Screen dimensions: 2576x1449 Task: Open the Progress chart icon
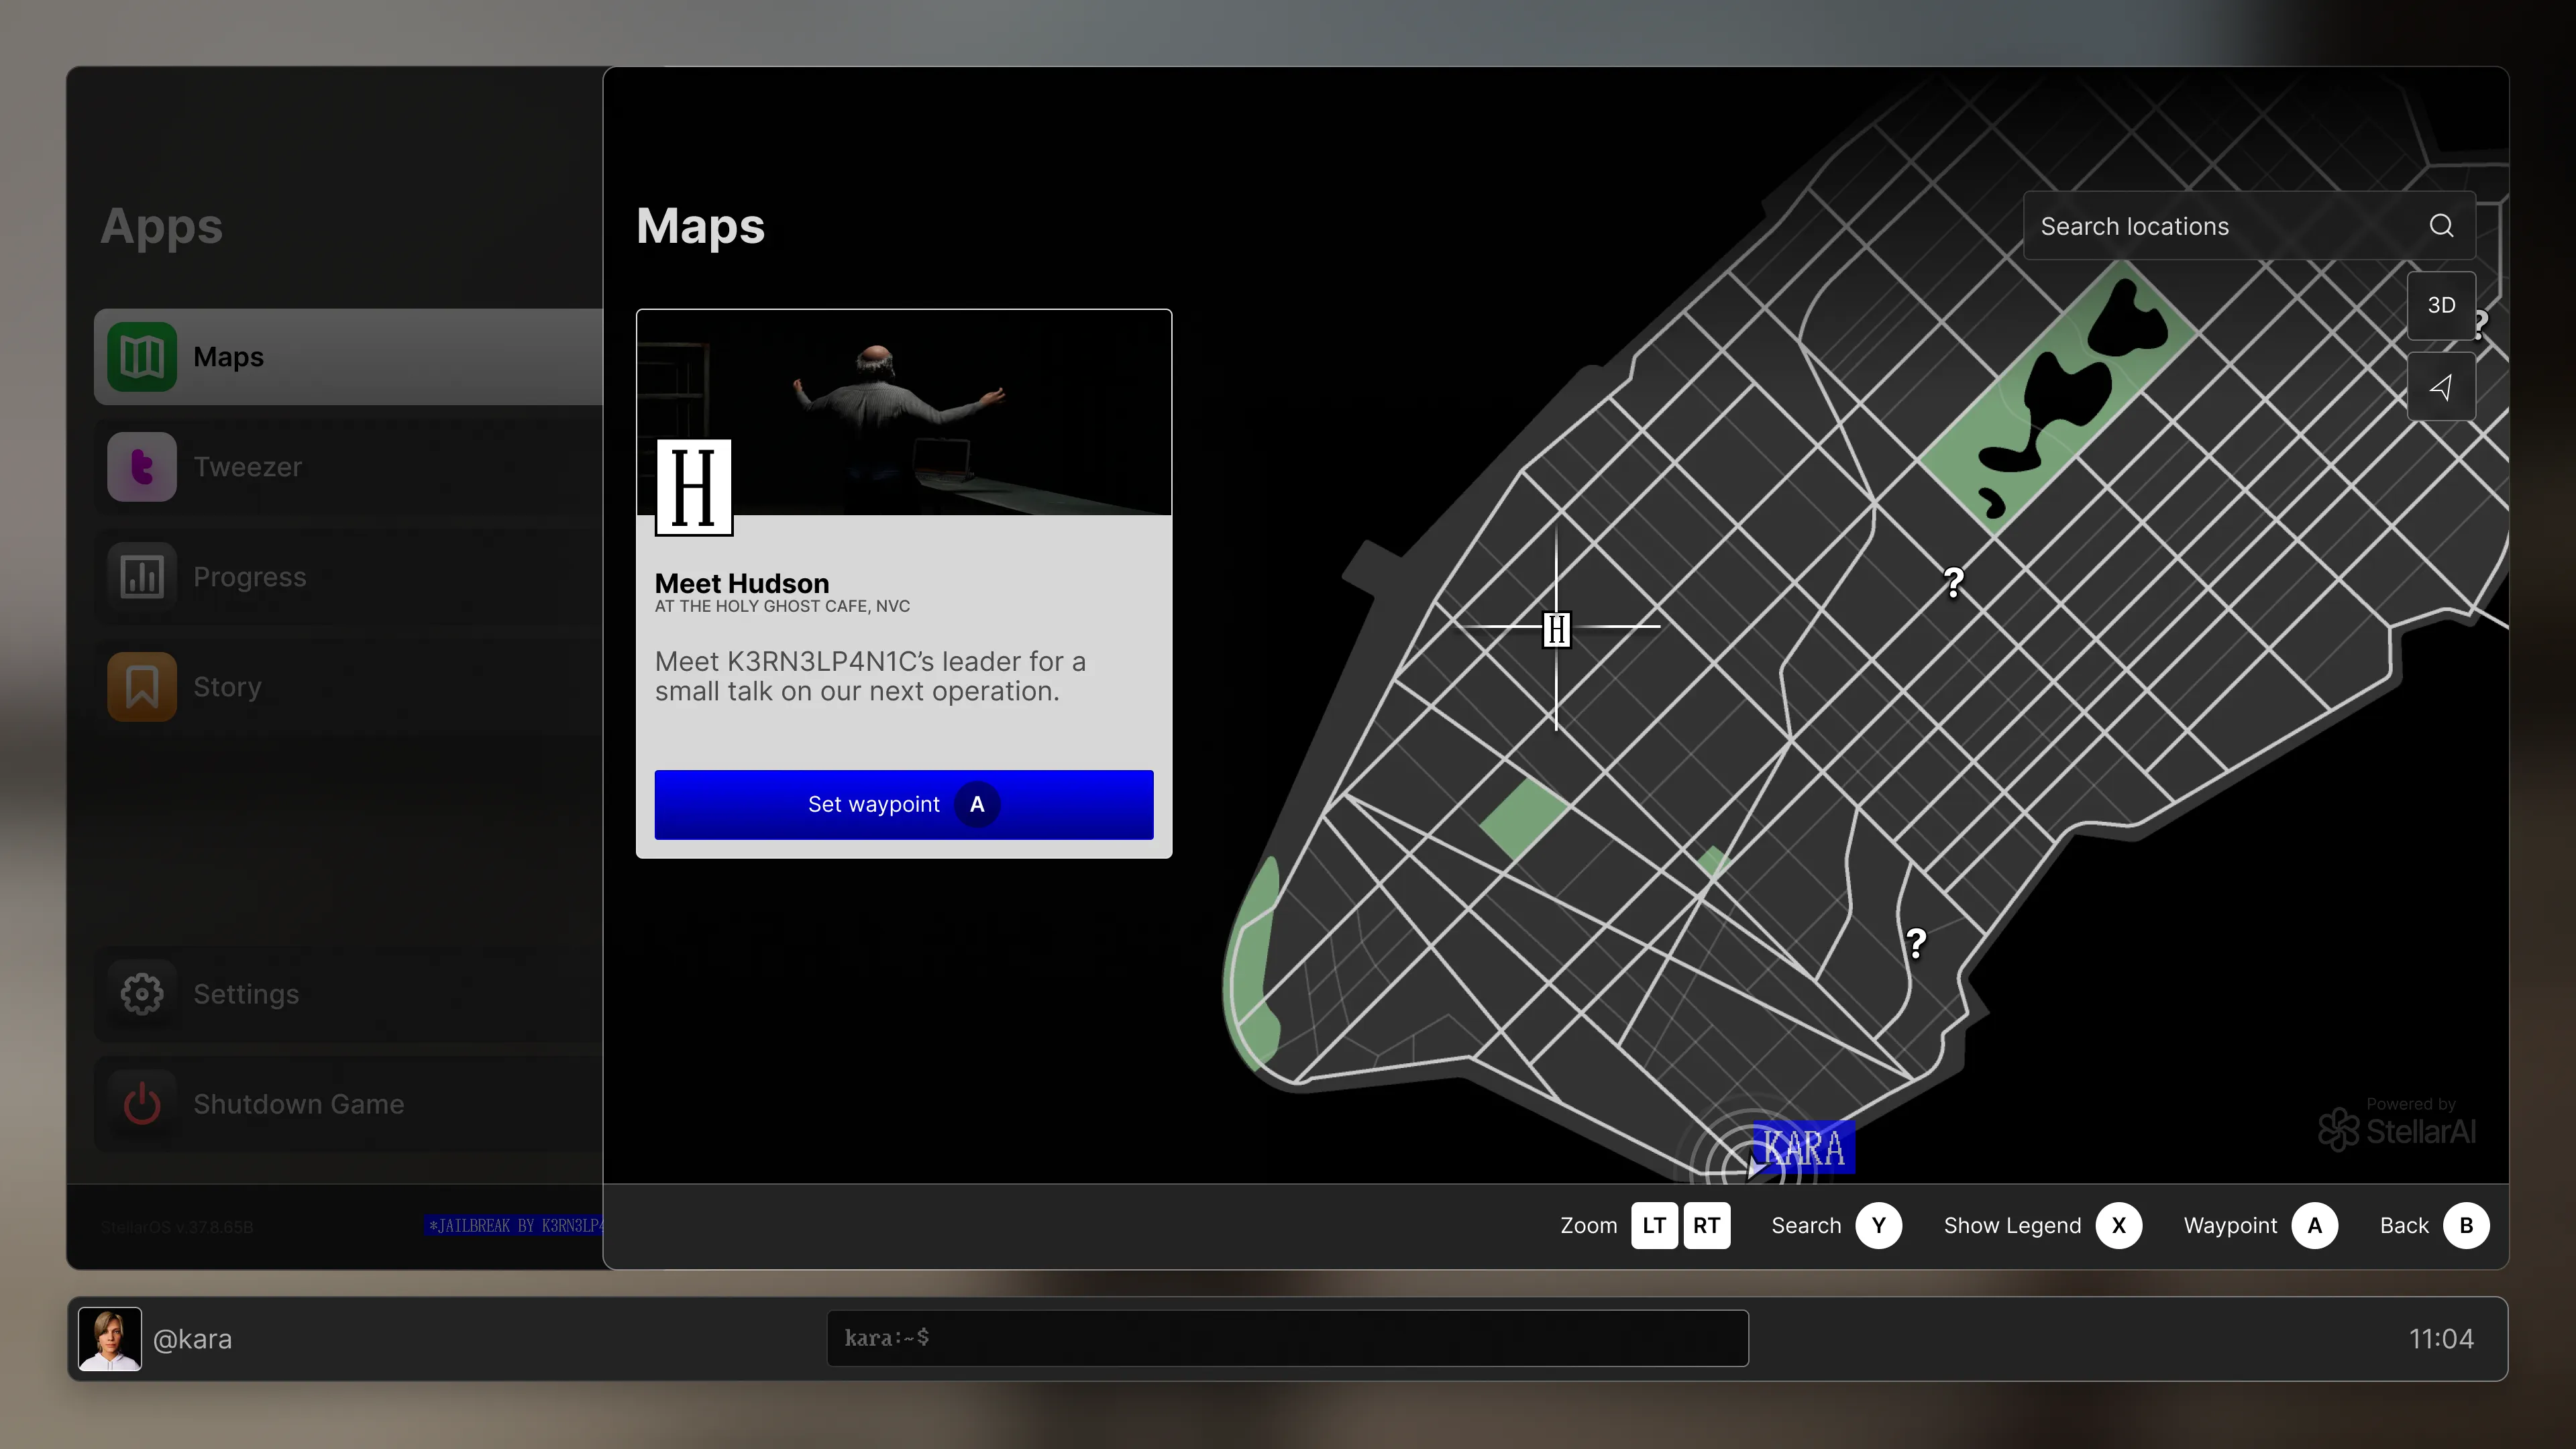coord(142,577)
